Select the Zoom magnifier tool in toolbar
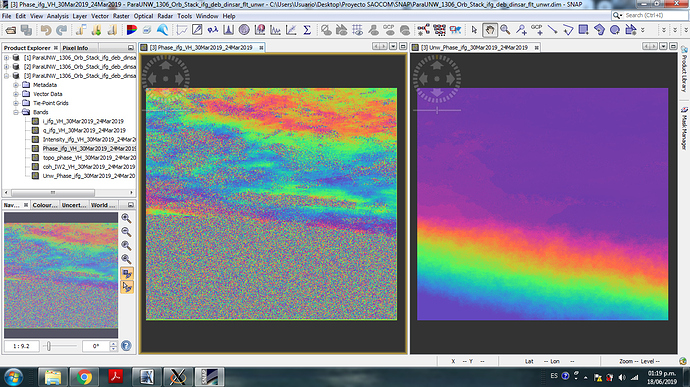Screen dimensions: 690x387 pyautogui.click(x=505, y=30)
